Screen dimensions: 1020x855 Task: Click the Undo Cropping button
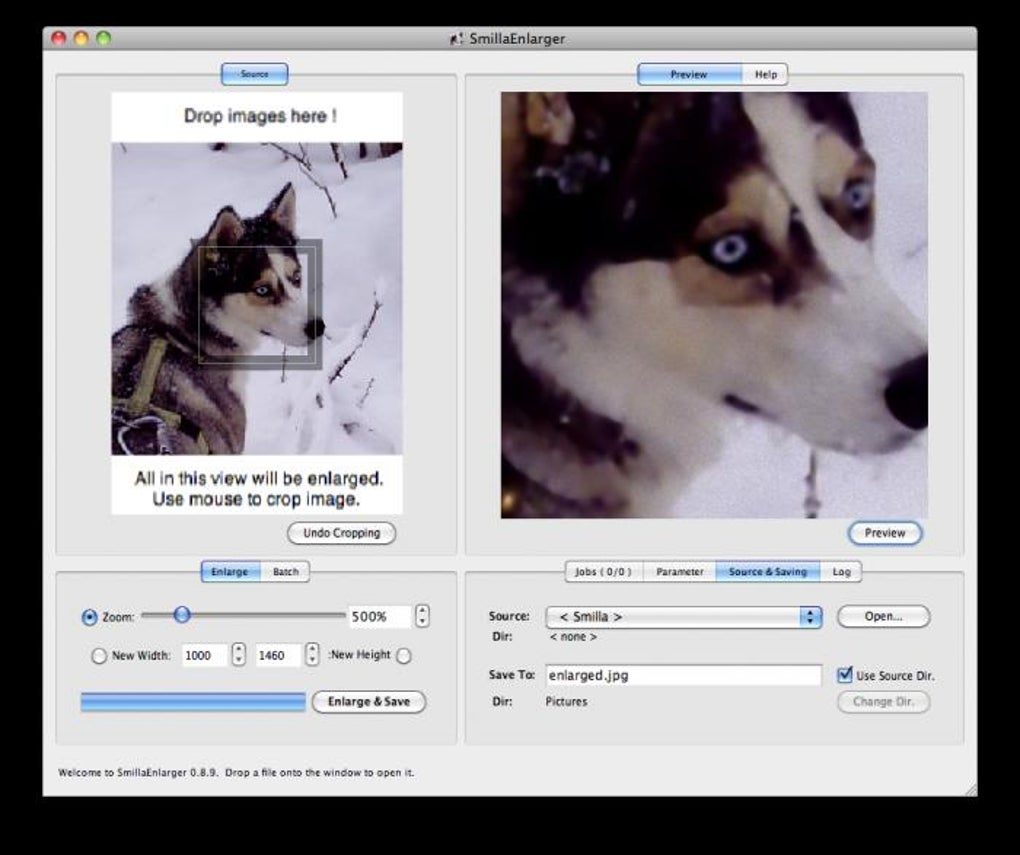click(341, 533)
